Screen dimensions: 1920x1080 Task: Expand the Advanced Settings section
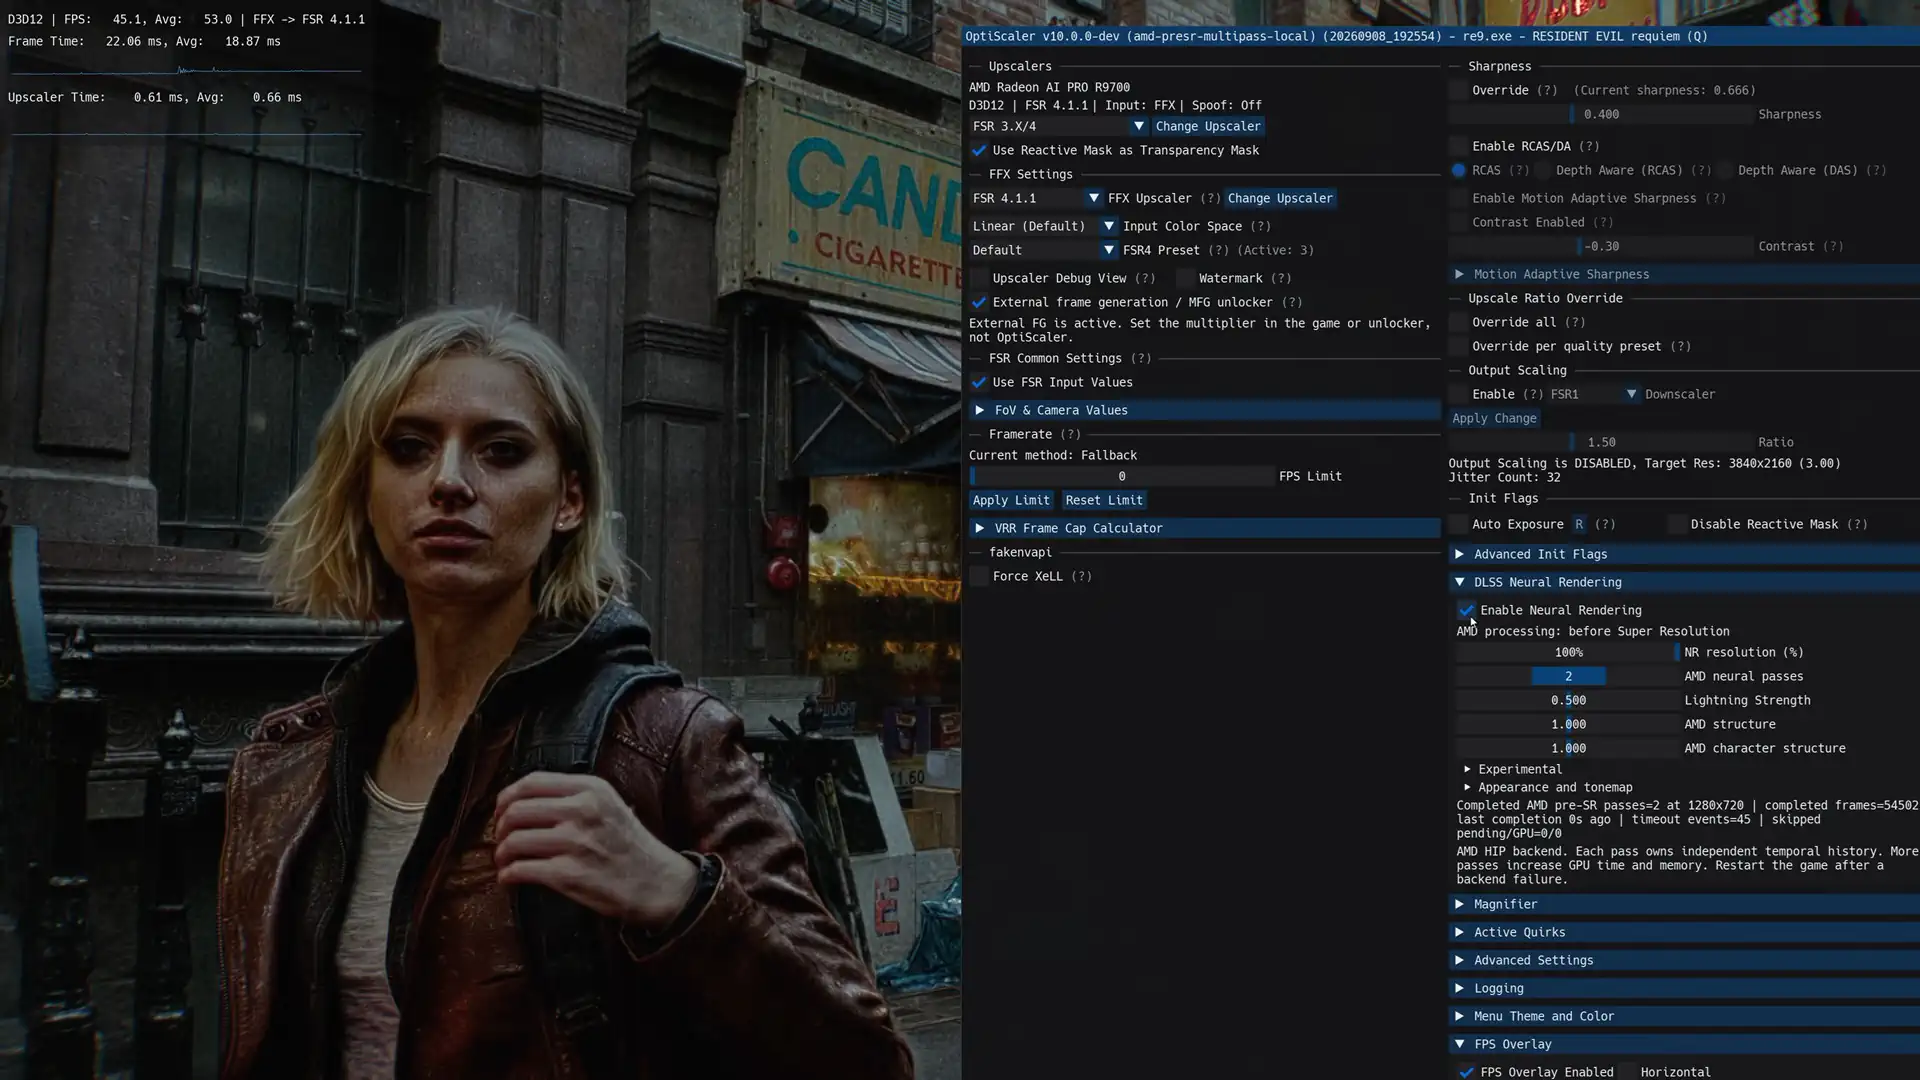pos(1684,960)
